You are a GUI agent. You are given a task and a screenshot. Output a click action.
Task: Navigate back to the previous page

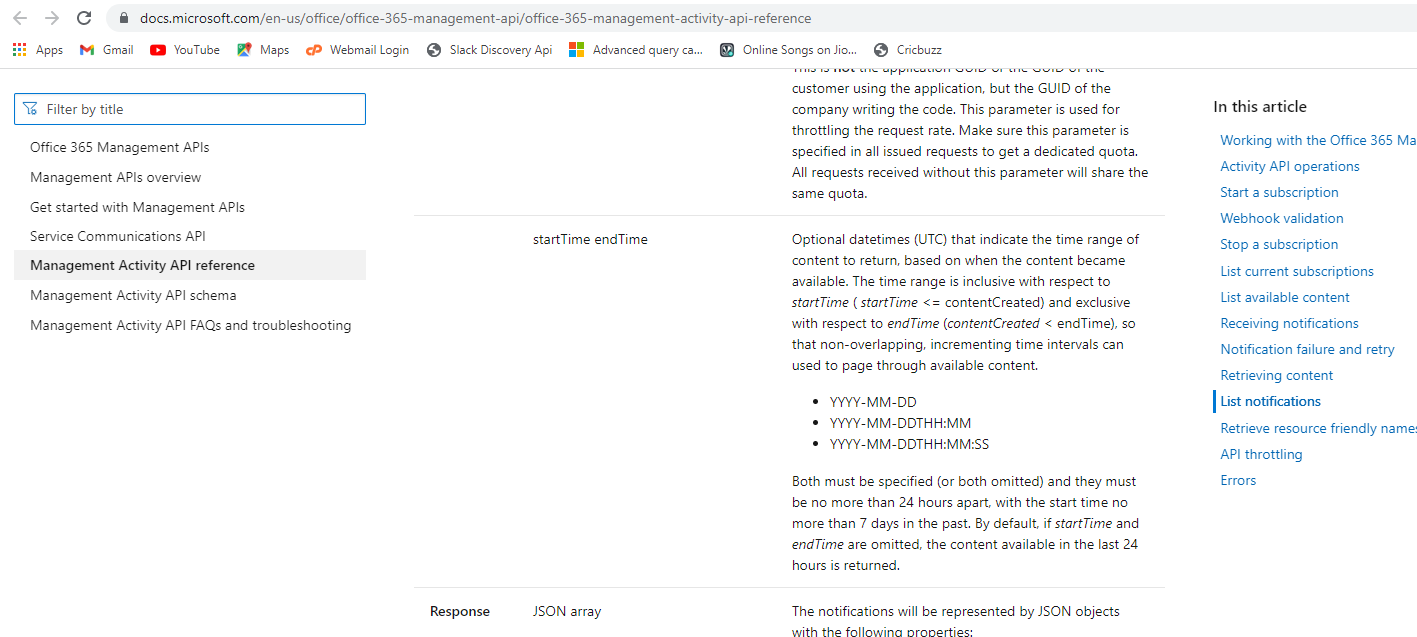20,17
